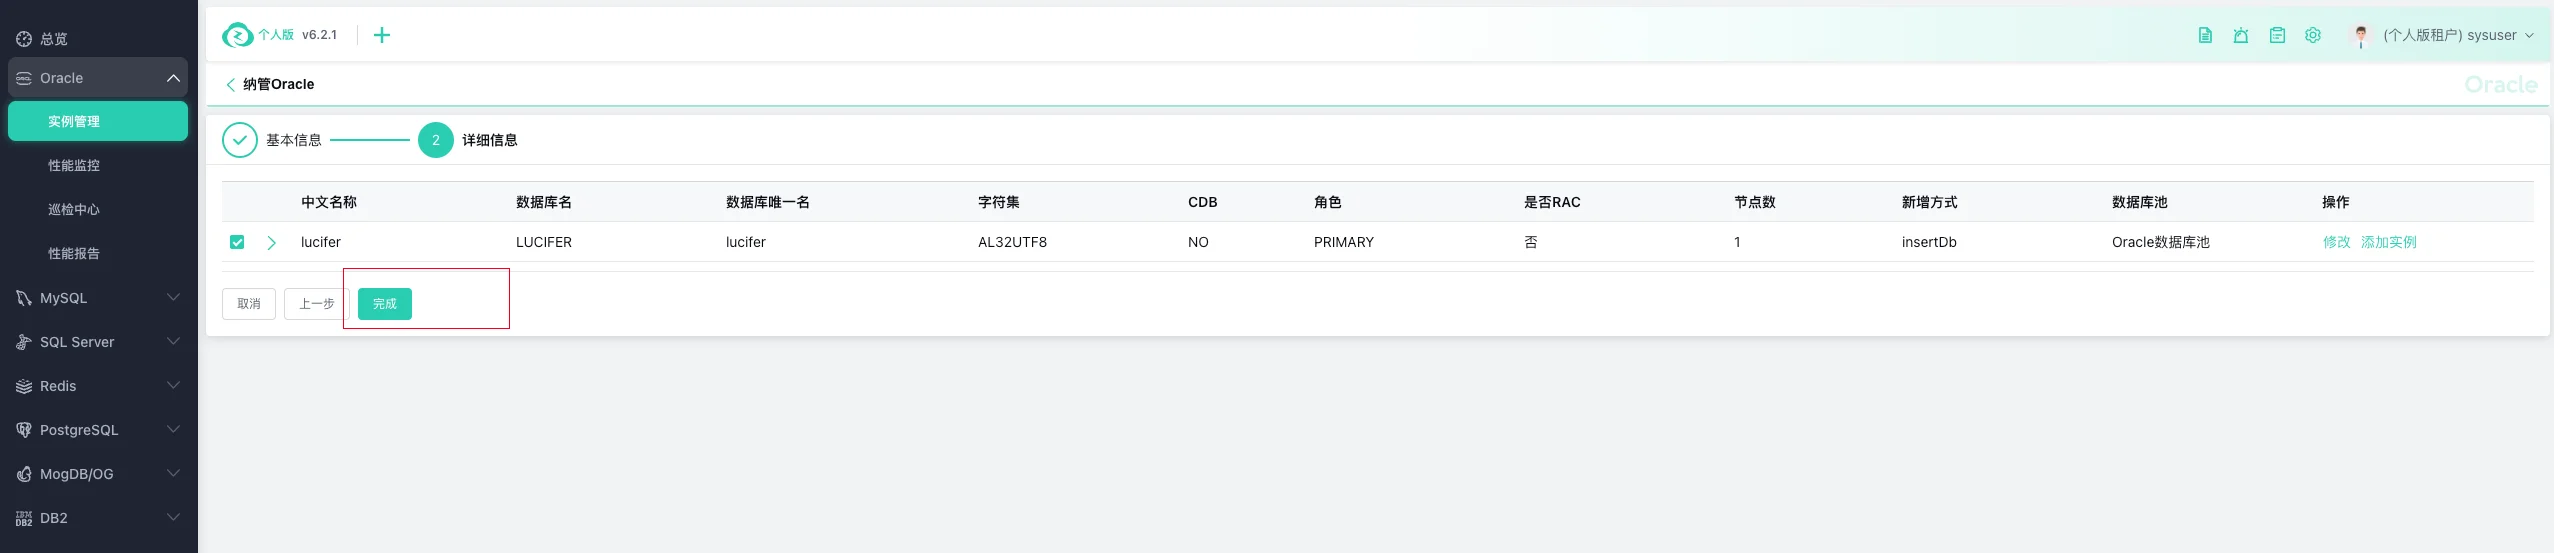Click the 添加实例 link
The height and width of the screenshot is (553, 2554).
click(x=2388, y=242)
